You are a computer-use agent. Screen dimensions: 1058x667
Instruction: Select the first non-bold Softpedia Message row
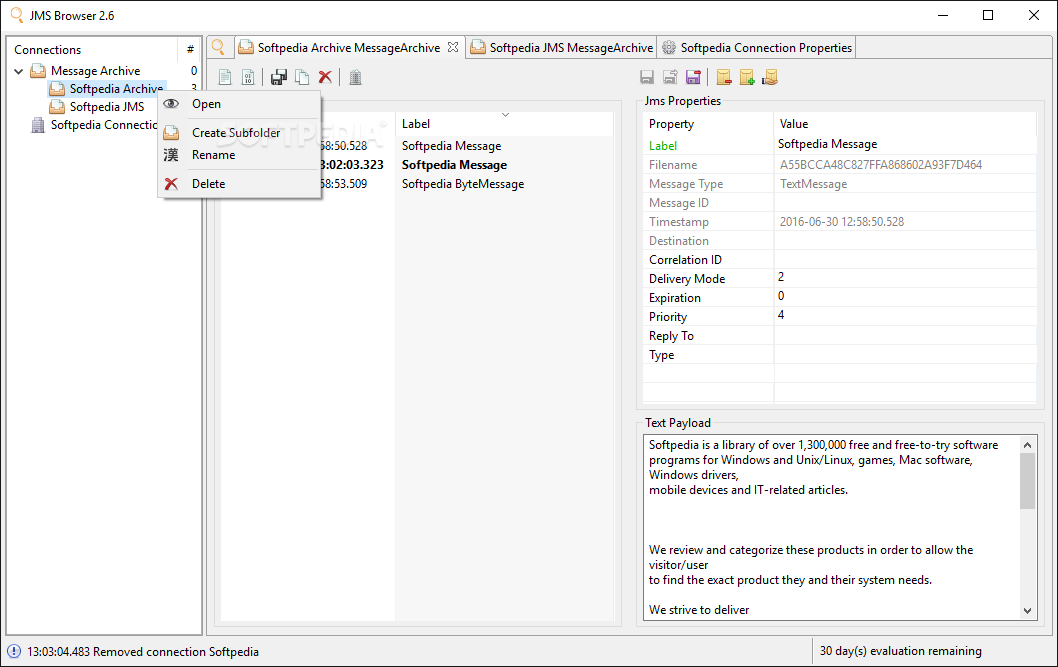[x=451, y=146]
